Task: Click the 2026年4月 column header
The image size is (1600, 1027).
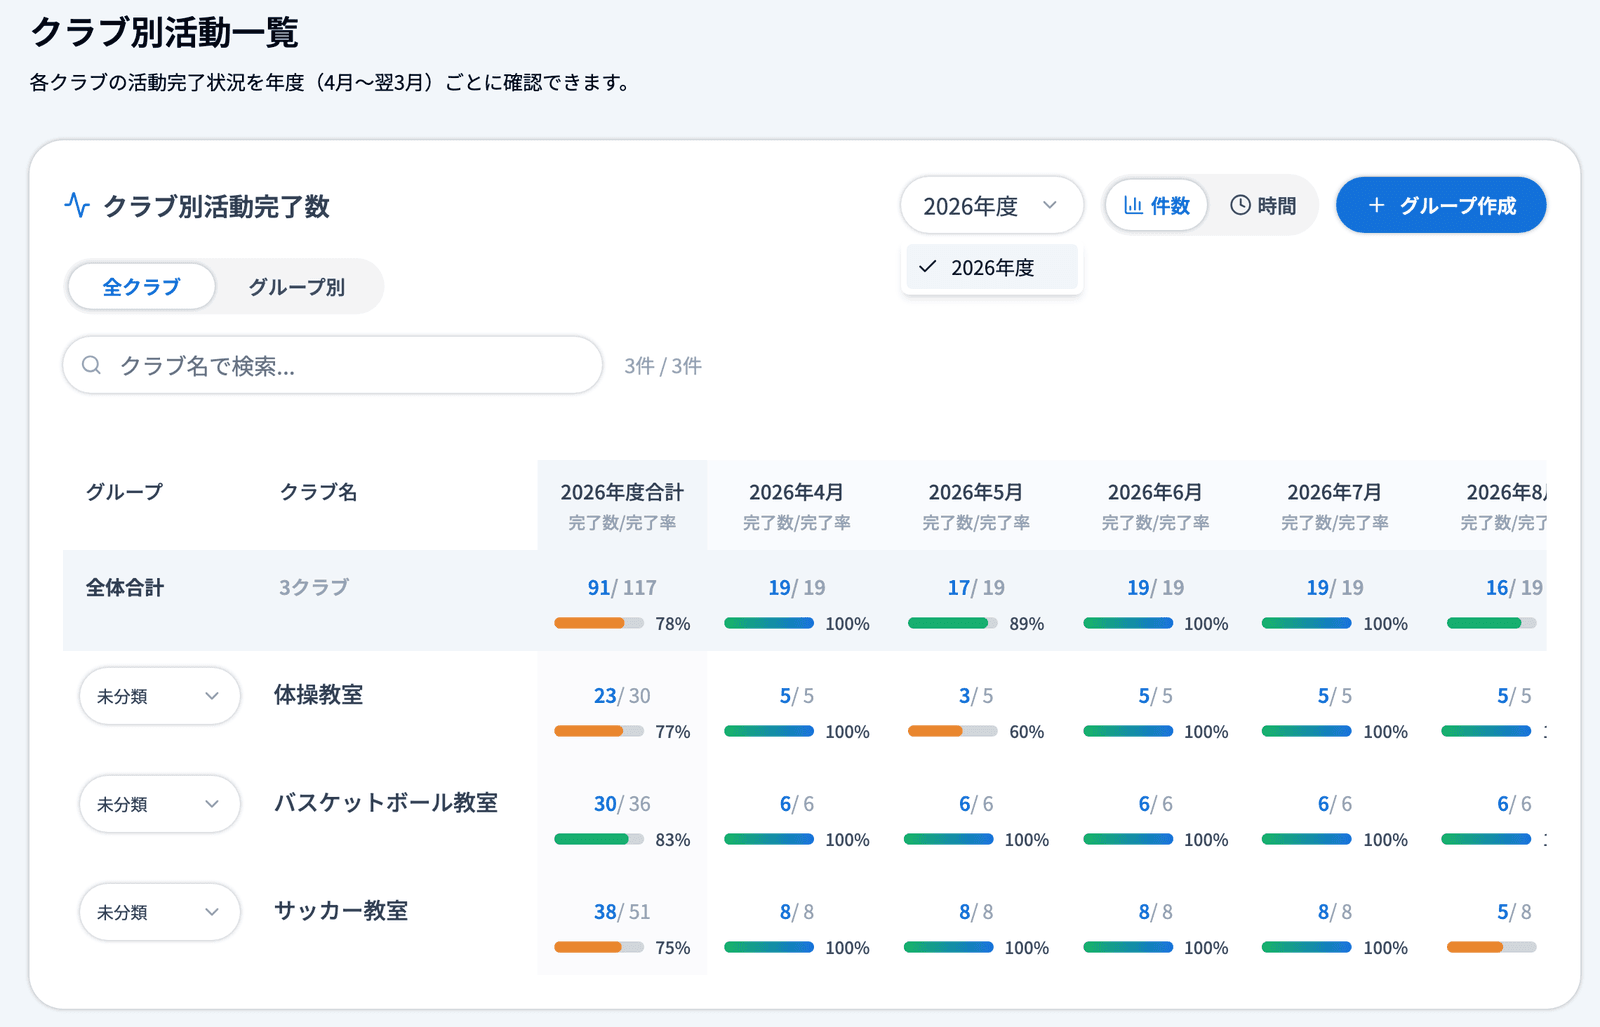Action: coord(796,505)
